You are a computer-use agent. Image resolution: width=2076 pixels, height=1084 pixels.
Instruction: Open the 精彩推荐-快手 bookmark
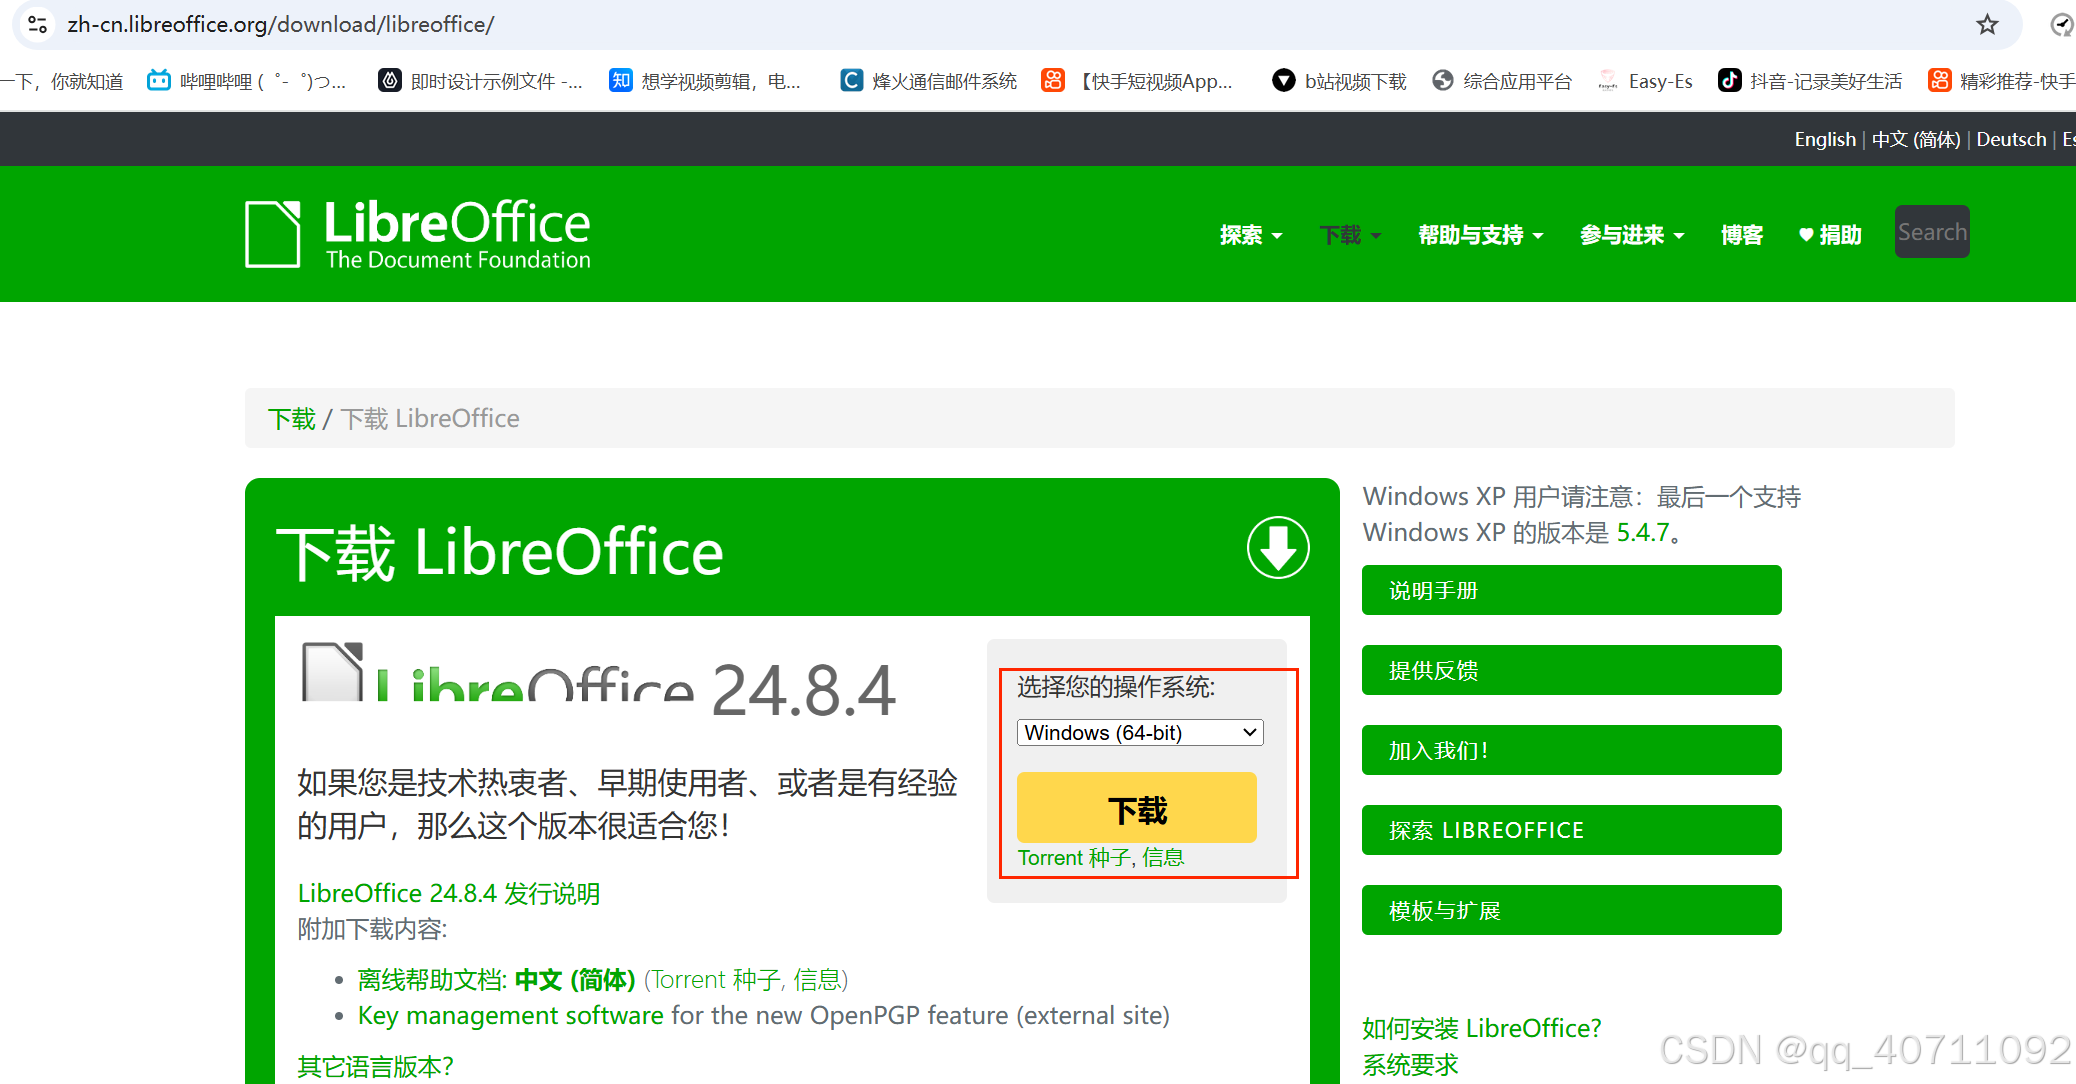(2001, 81)
